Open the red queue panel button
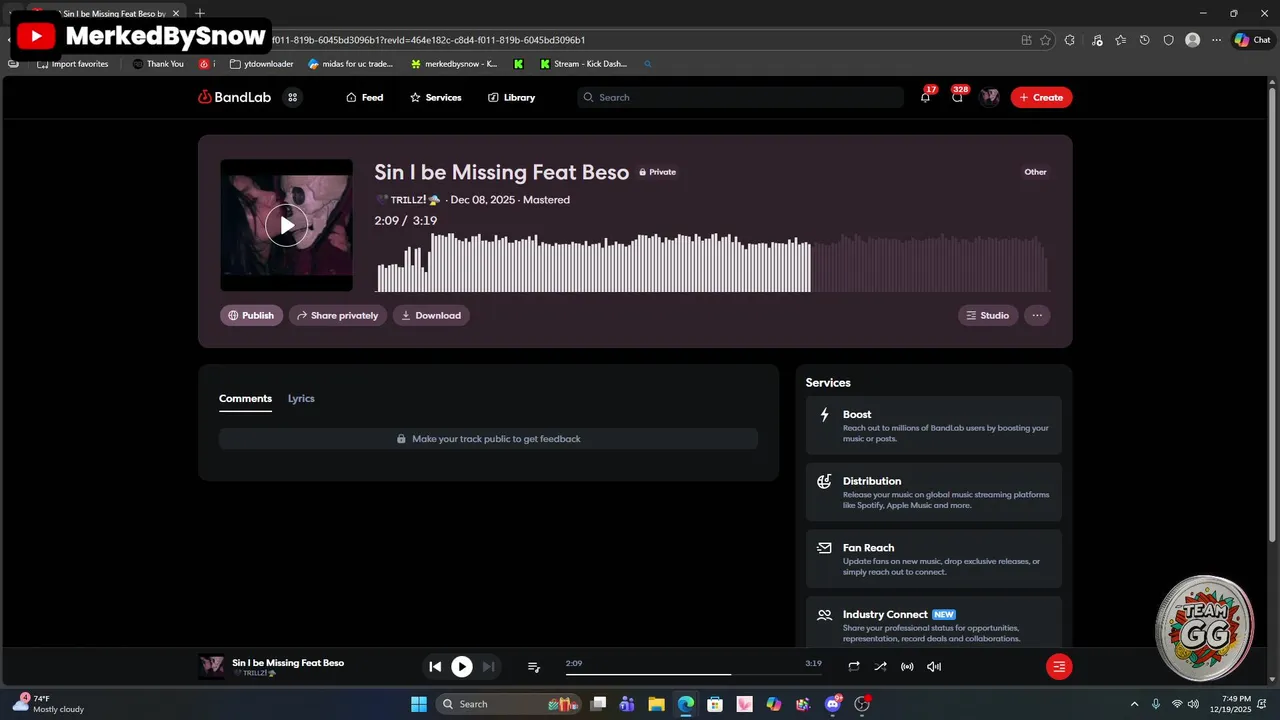 pyautogui.click(x=1059, y=667)
